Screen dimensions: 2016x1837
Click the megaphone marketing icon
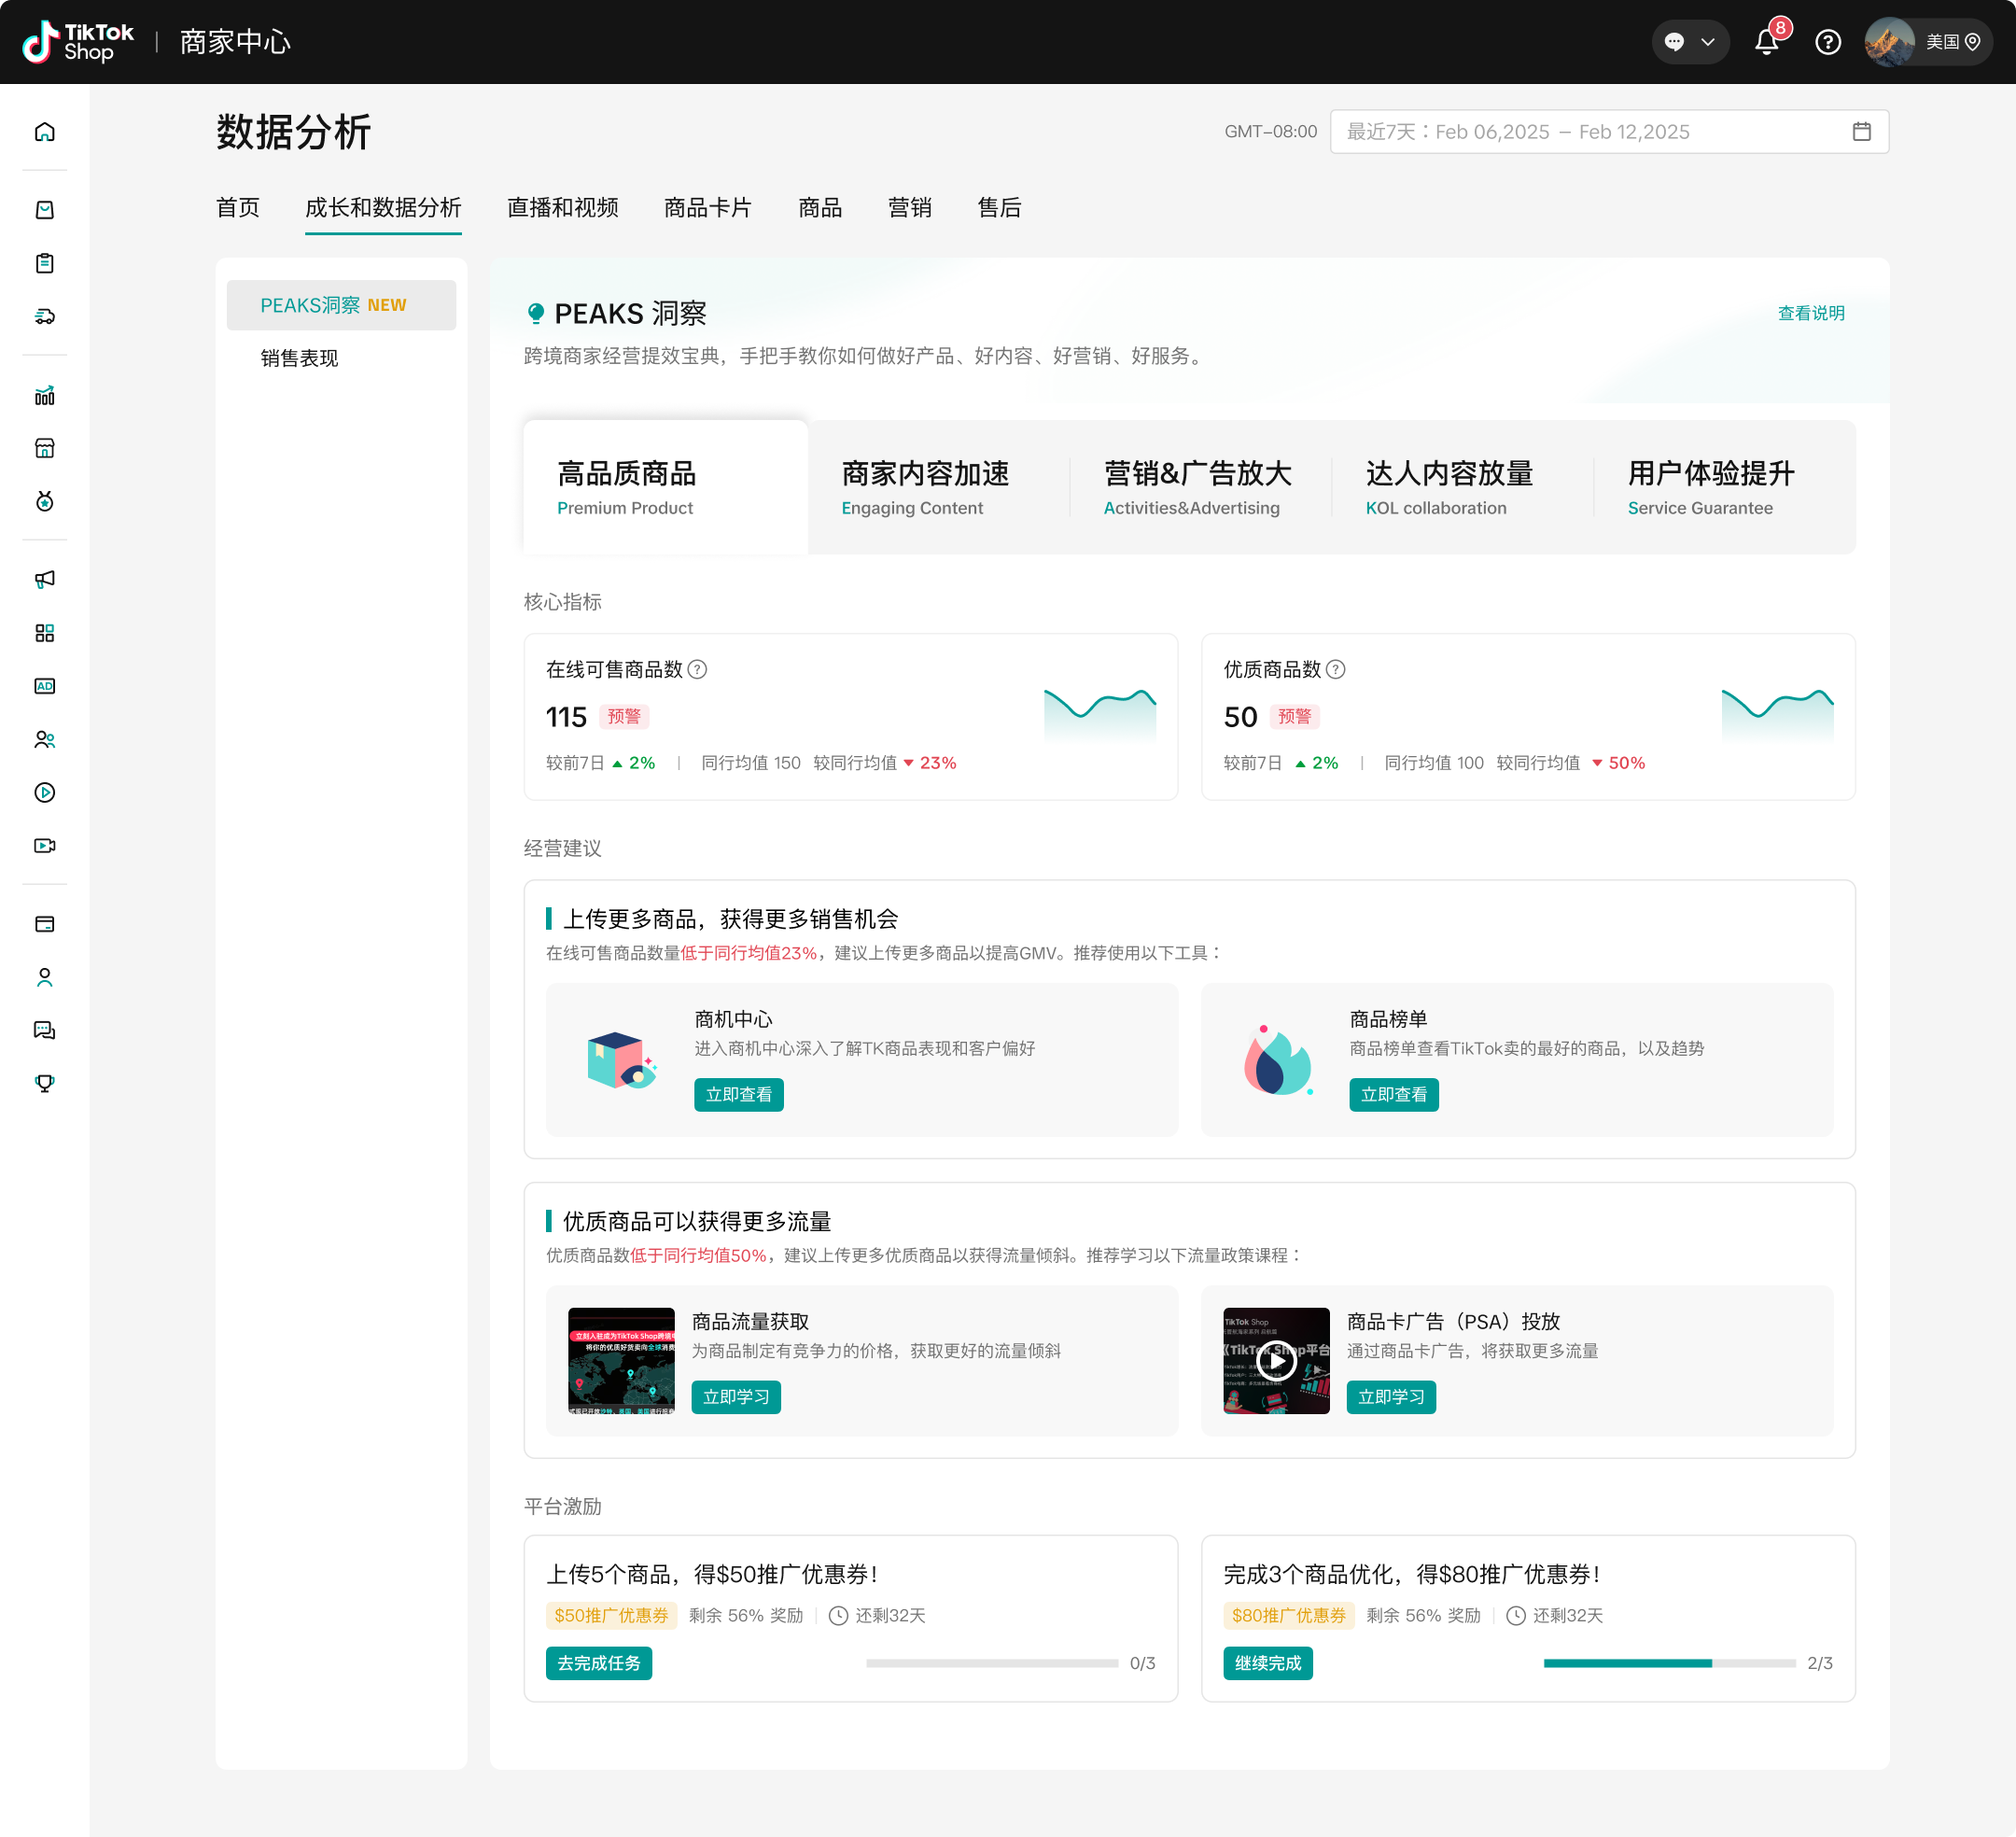[44, 579]
